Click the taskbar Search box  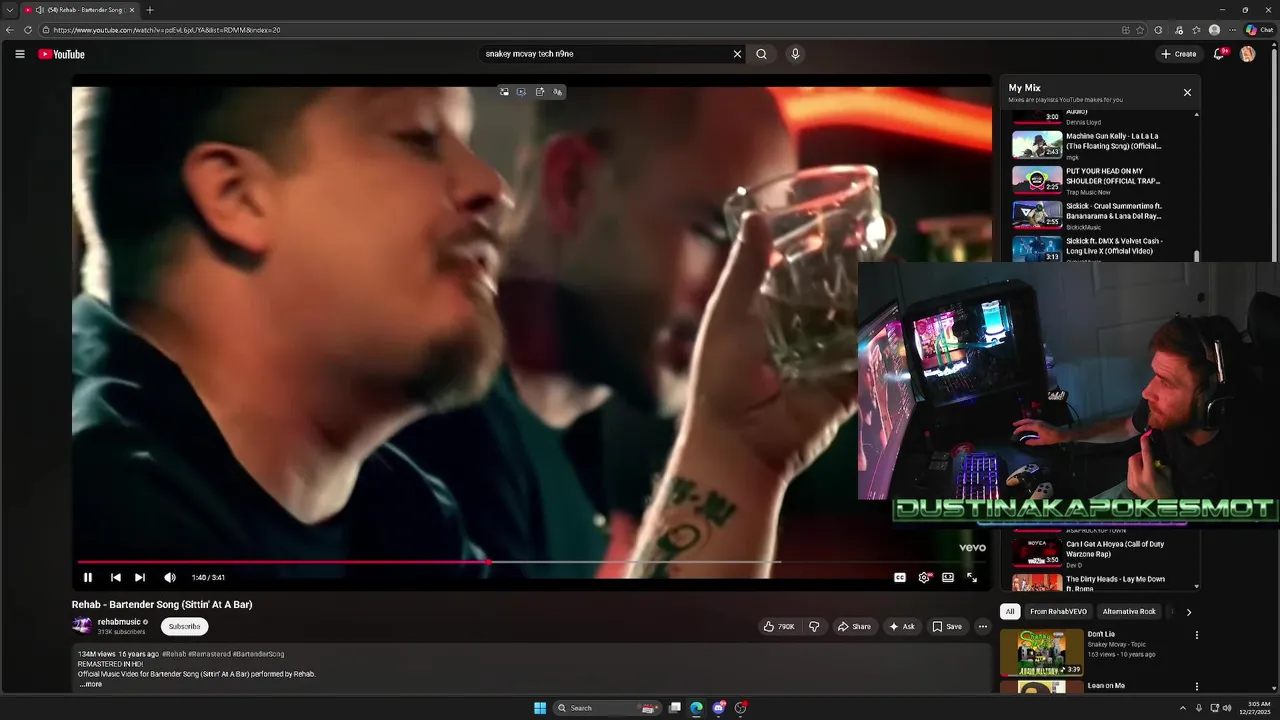coord(607,708)
